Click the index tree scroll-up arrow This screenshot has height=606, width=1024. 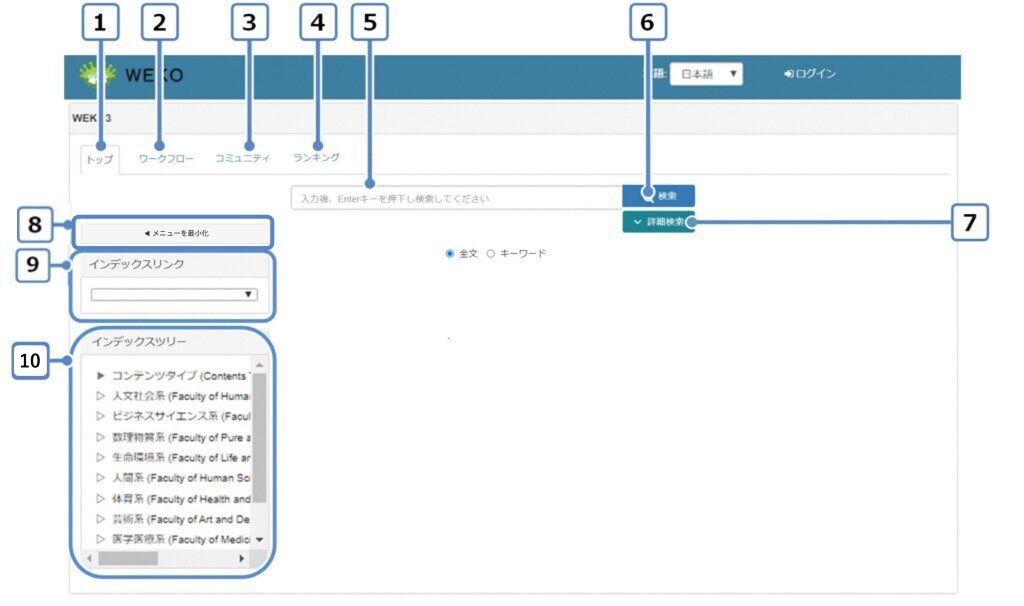pyautogui.click(x=260, y=366)
